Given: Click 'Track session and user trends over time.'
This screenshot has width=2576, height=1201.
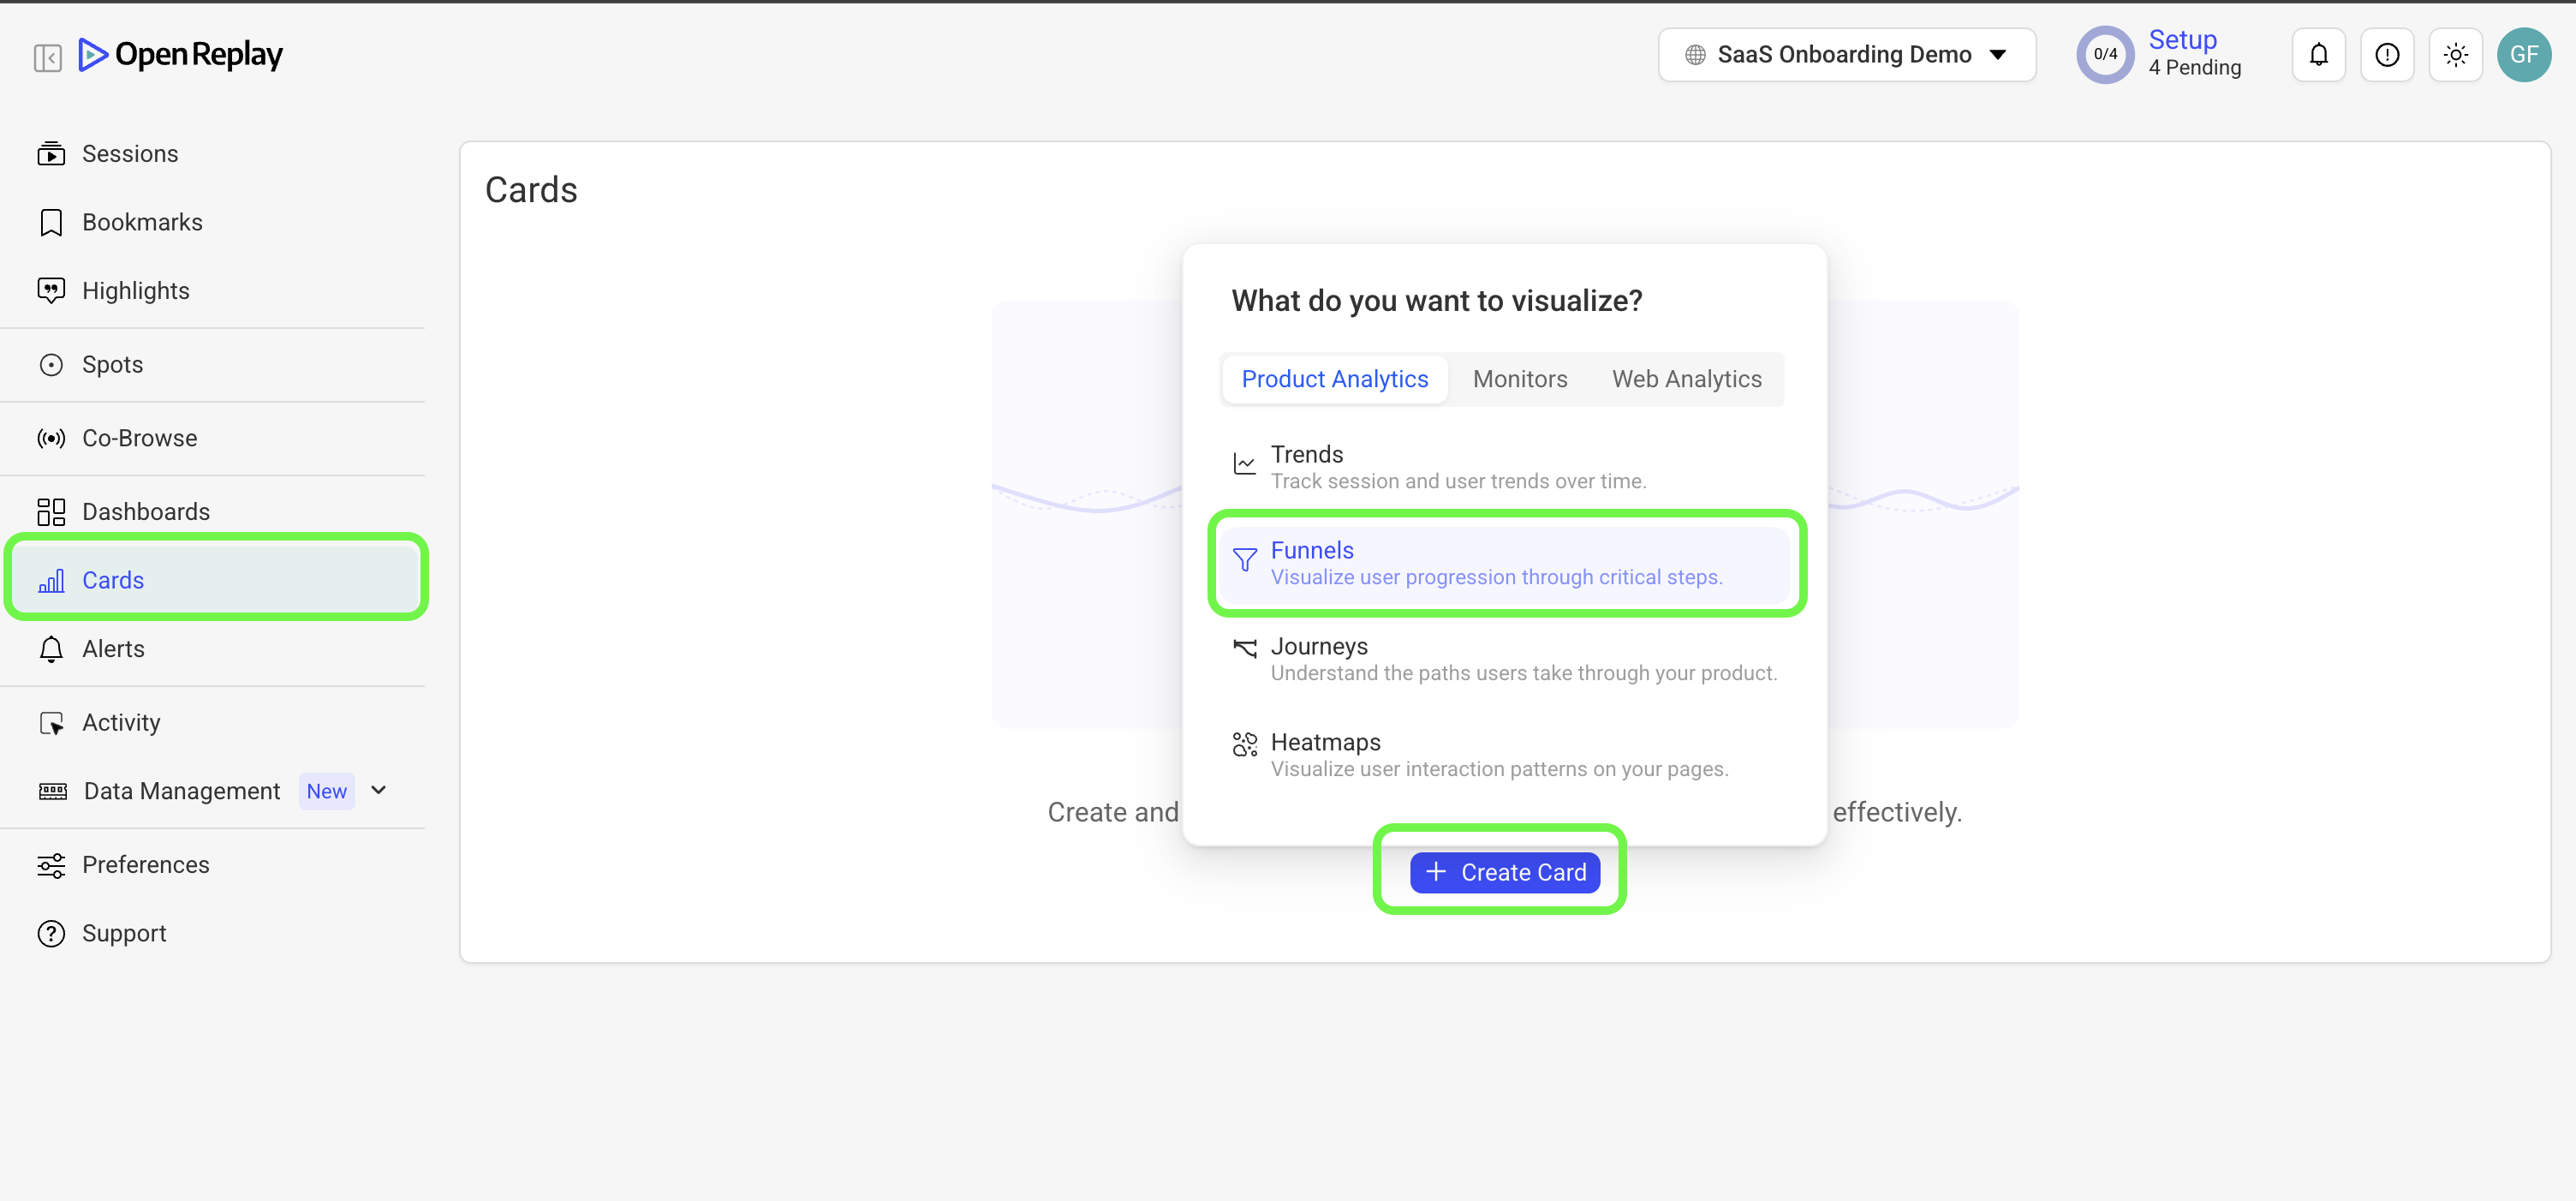Looking at the screenshot, I should (1458, 481).
